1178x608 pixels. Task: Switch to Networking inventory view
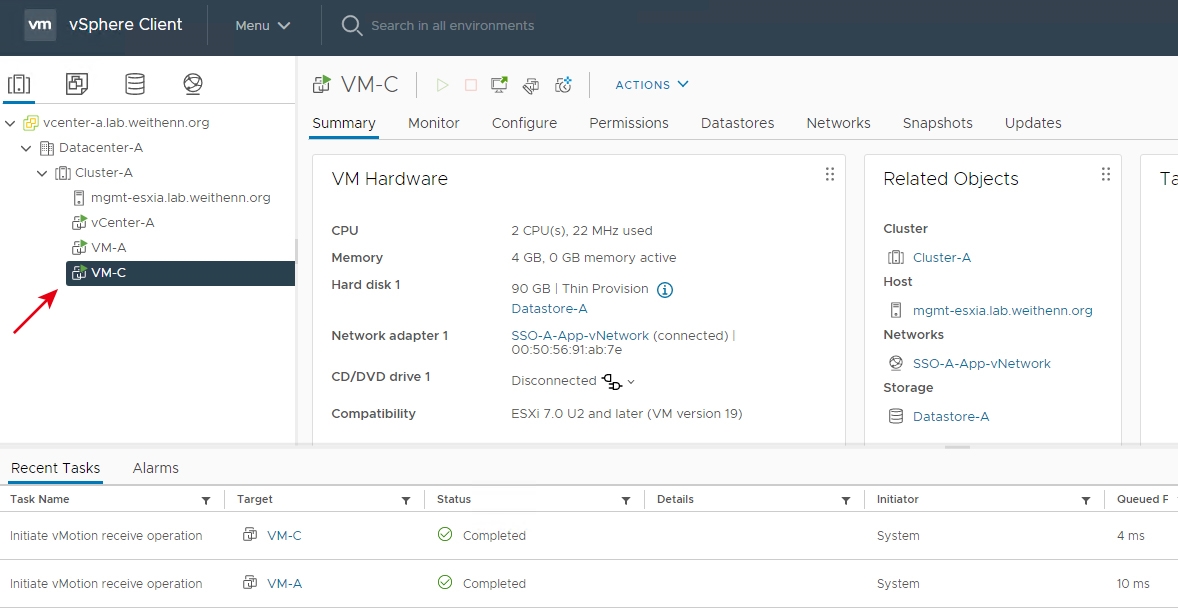pyautogui.click(x=193, y=84)
